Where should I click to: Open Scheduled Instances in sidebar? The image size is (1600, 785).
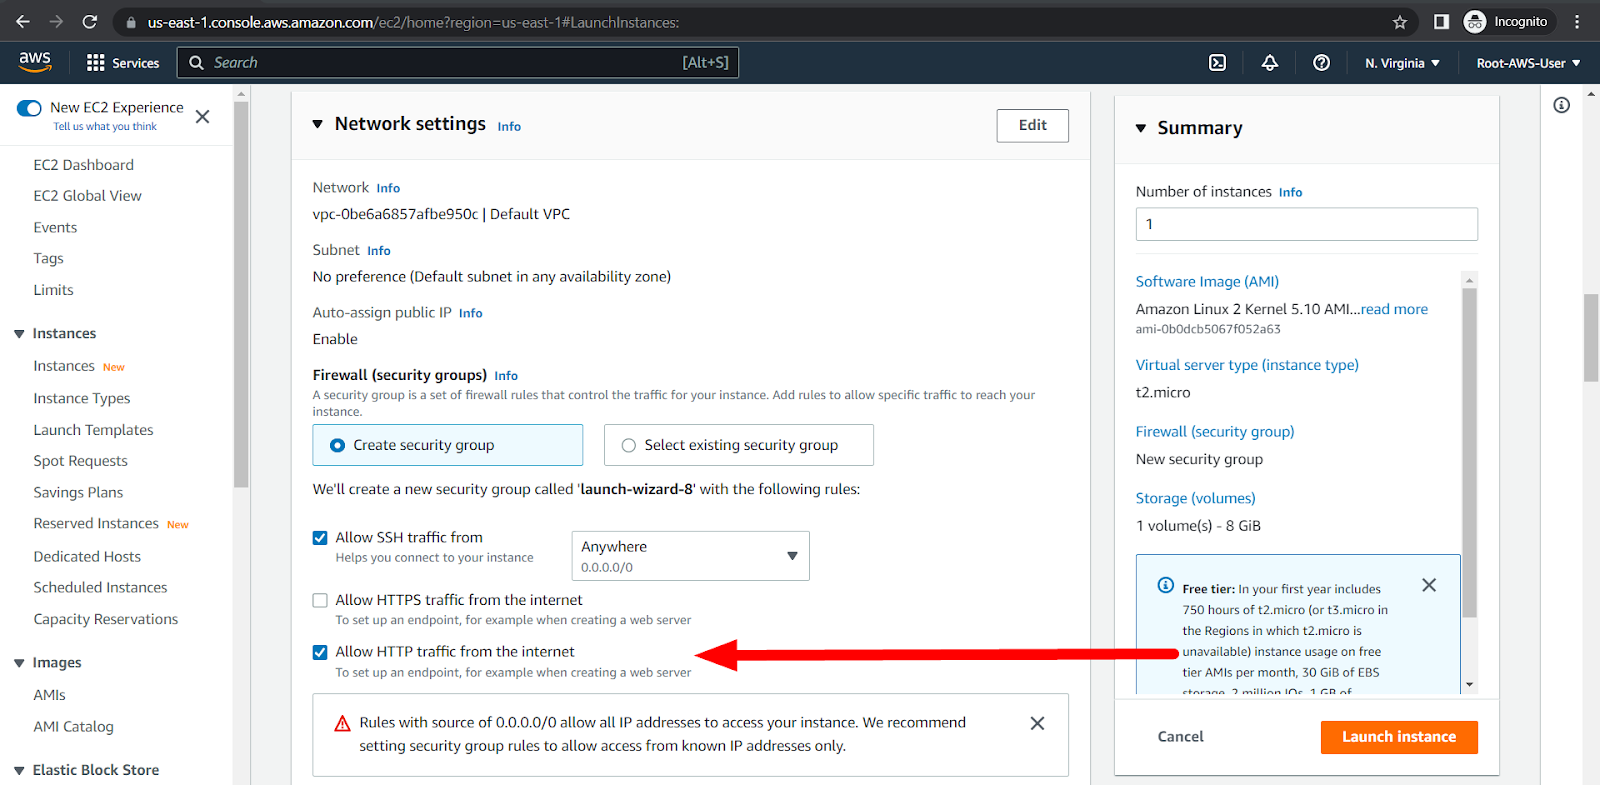[100, 588]
